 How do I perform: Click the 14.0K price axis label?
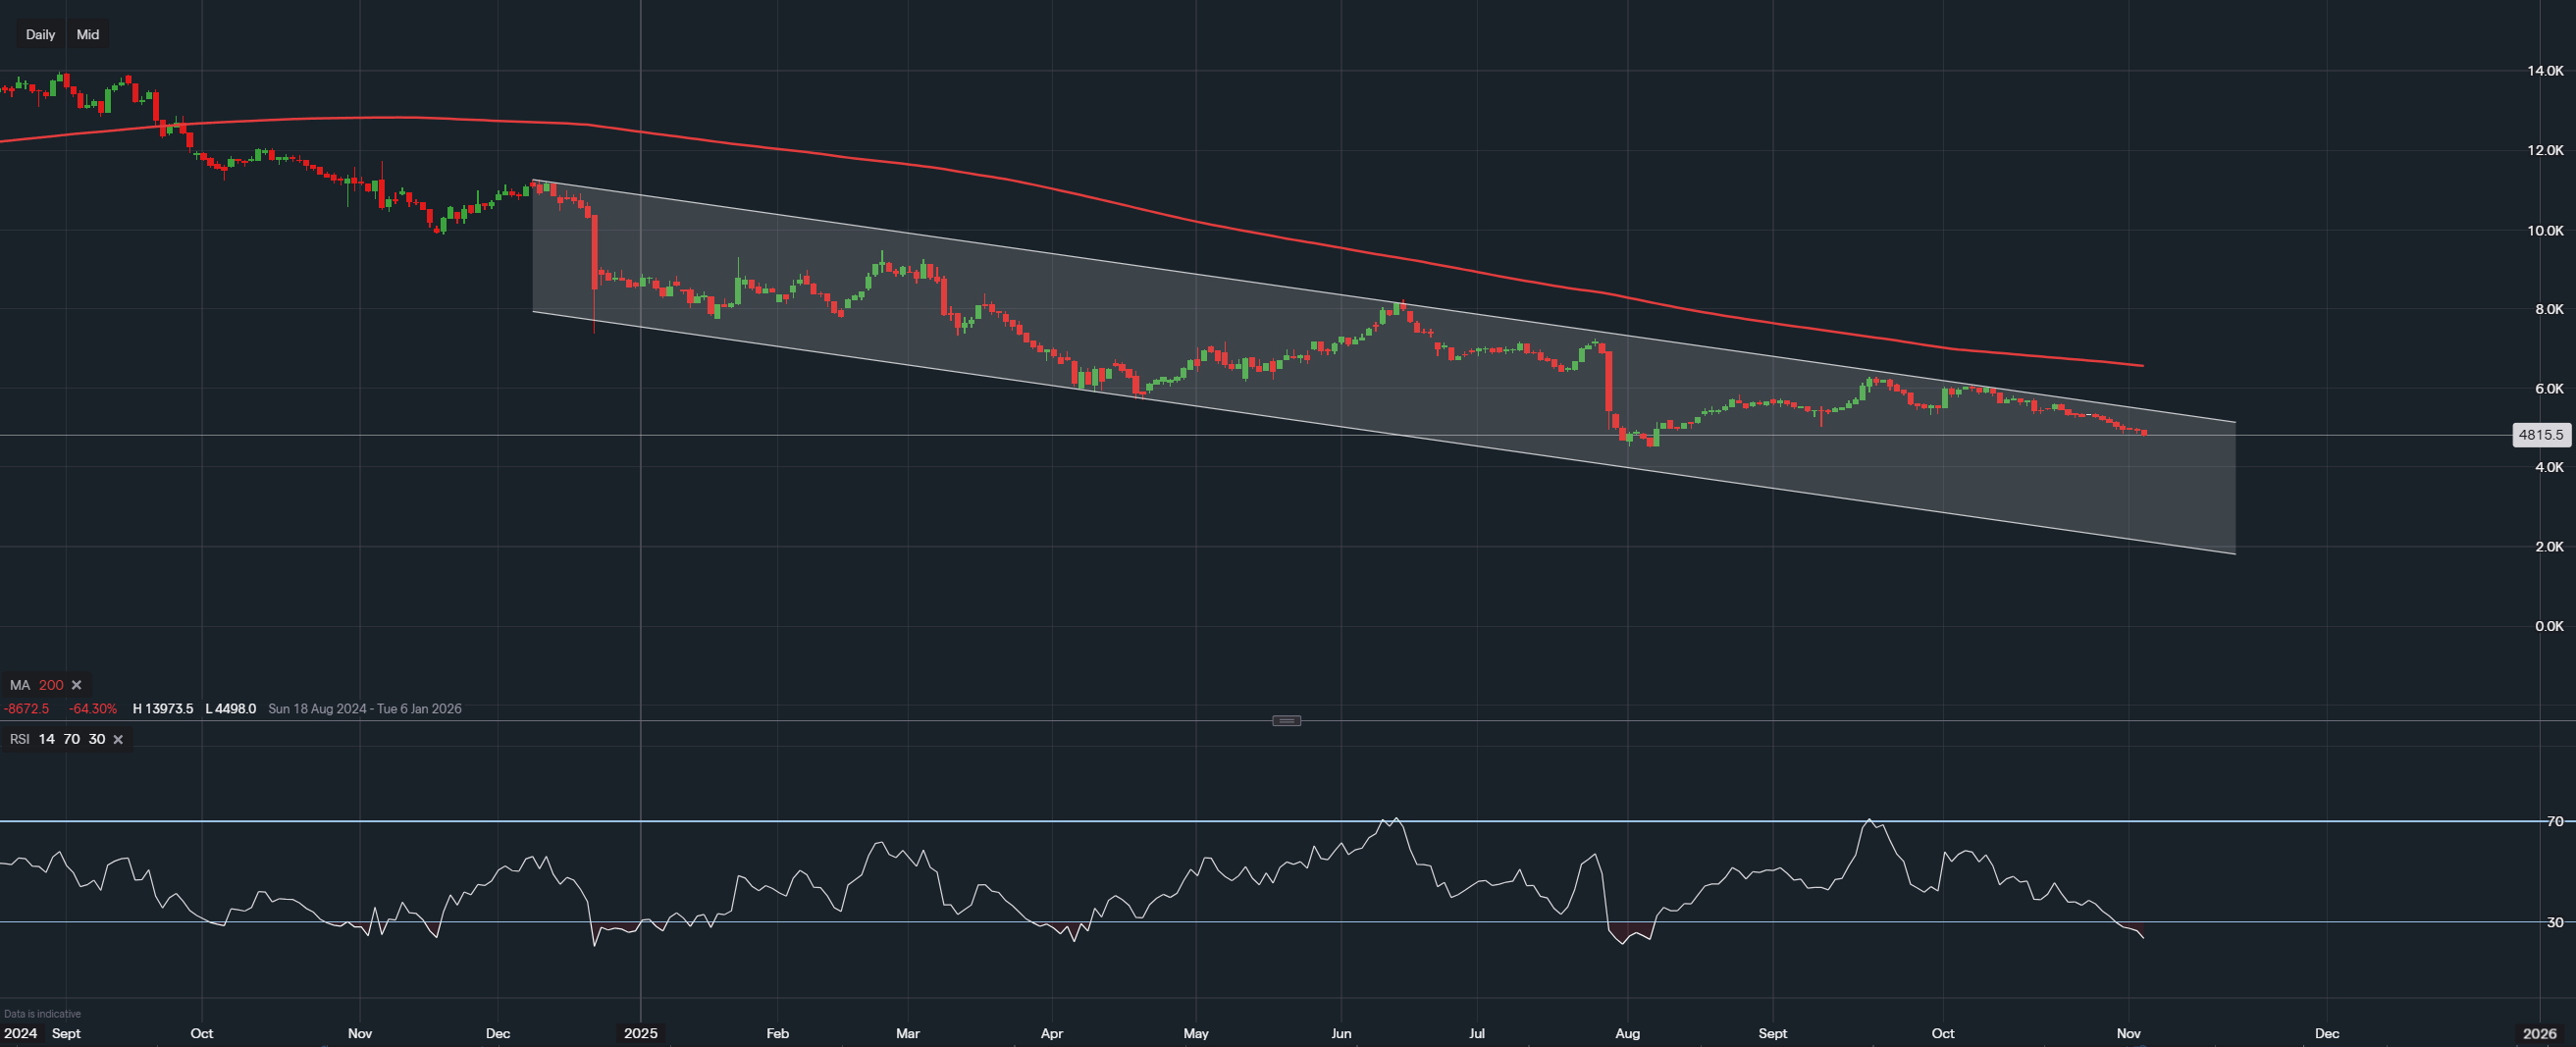pyautogui.click(x=2545, y=71)
